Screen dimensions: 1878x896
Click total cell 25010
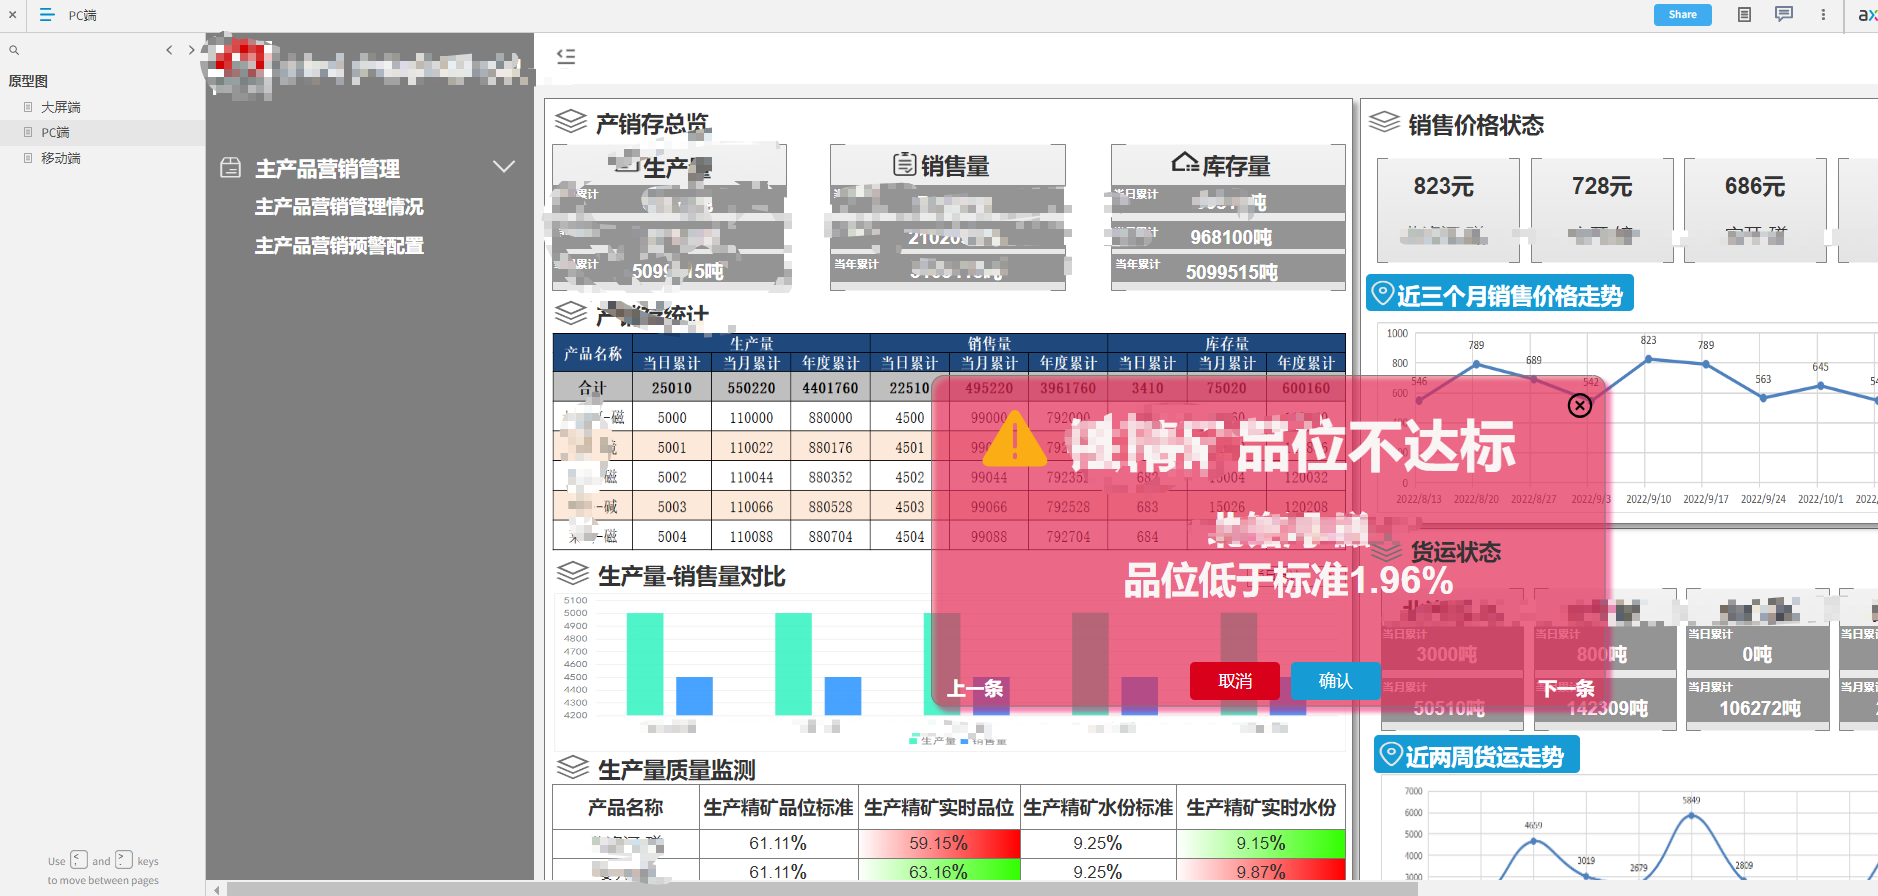(672, 388)
